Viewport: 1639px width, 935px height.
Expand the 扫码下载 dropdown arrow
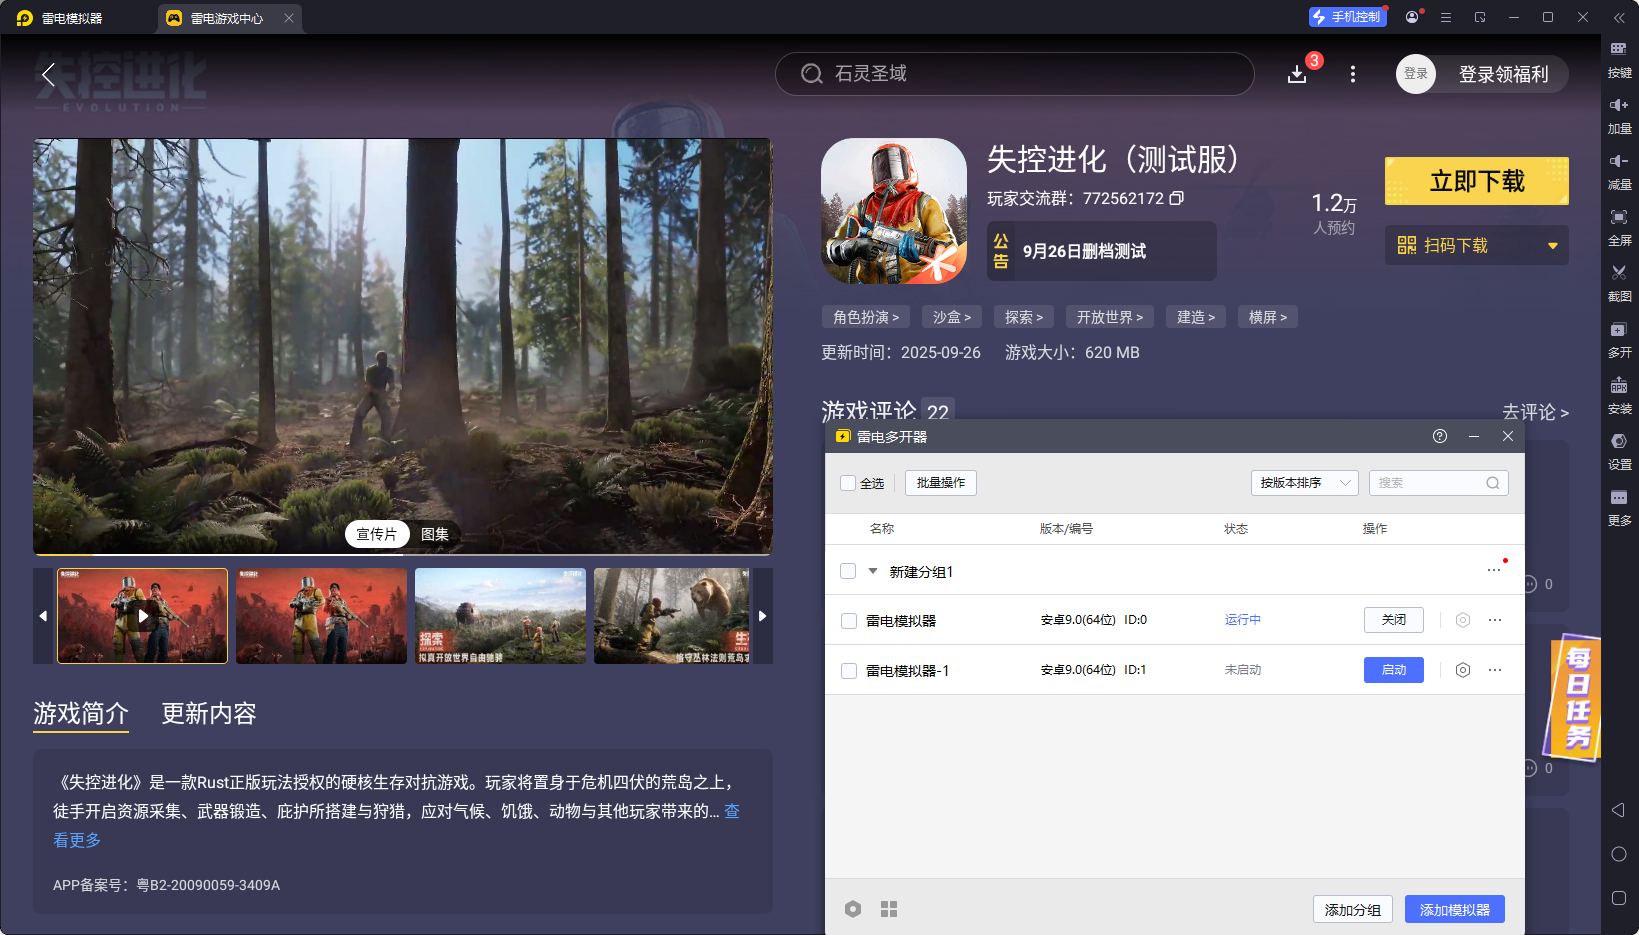tap(1552, 246)
